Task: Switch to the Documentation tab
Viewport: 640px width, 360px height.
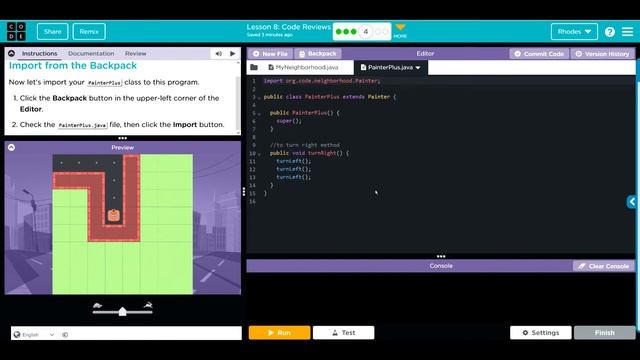Action: click(x=91, y=53)
